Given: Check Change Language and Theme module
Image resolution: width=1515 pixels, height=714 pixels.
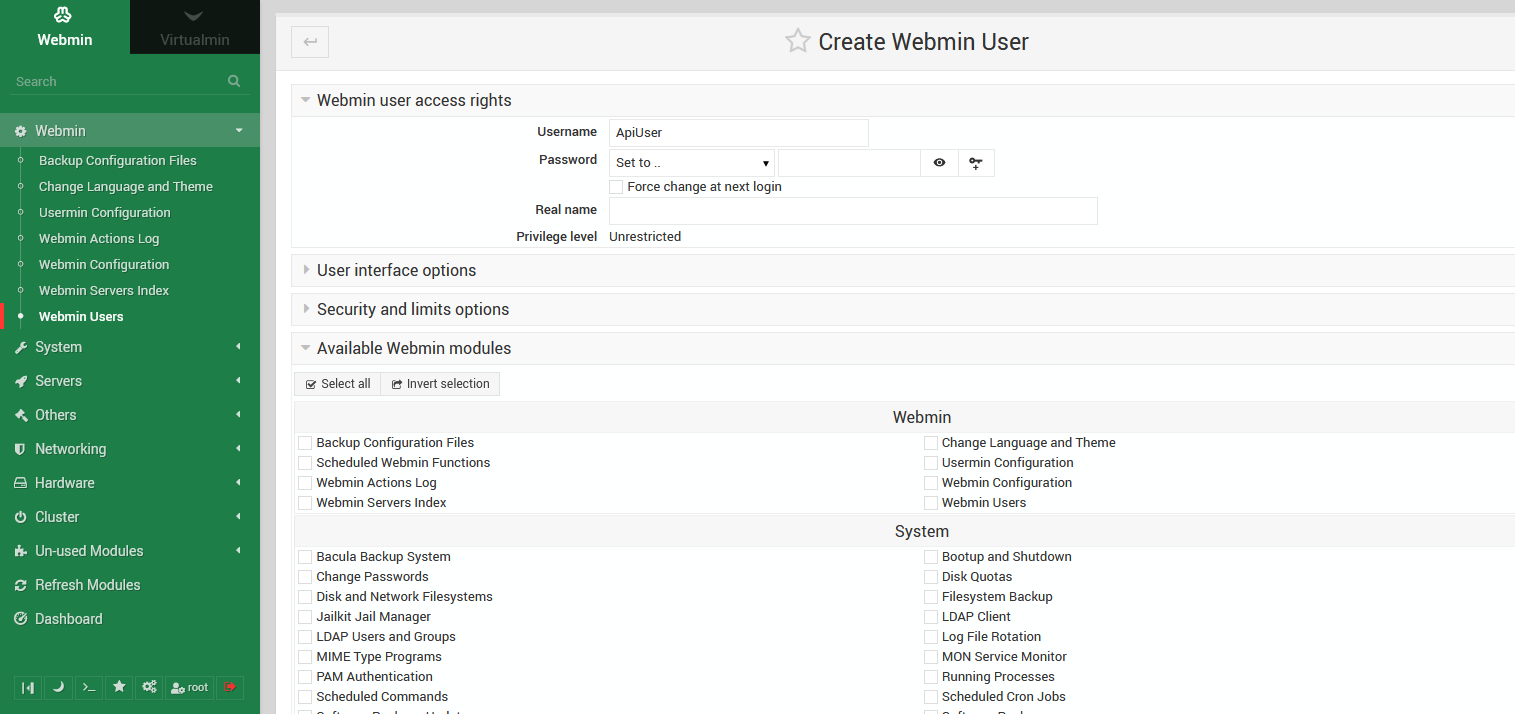Looking at the screenshot, I should pos(931,443).
